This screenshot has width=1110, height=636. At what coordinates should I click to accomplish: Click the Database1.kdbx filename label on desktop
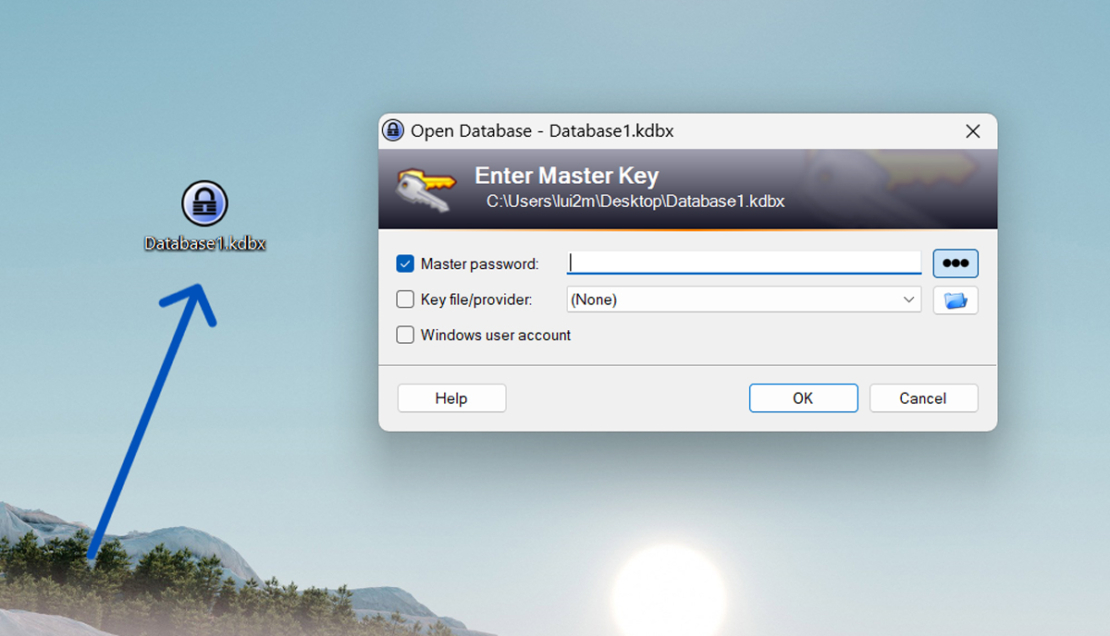tap(205, 241)
